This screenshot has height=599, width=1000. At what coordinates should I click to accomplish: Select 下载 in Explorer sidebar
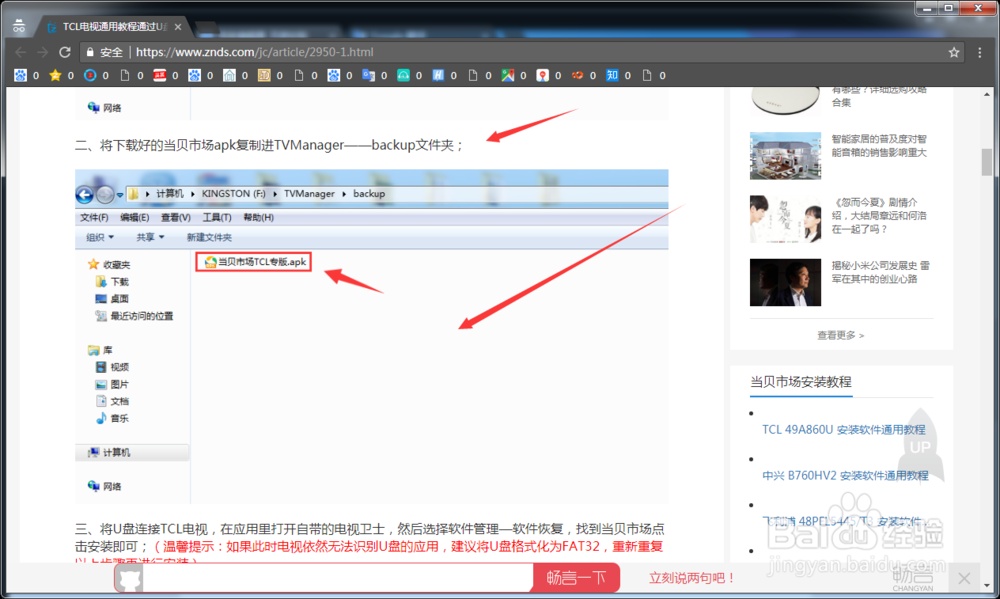point(112,281)
